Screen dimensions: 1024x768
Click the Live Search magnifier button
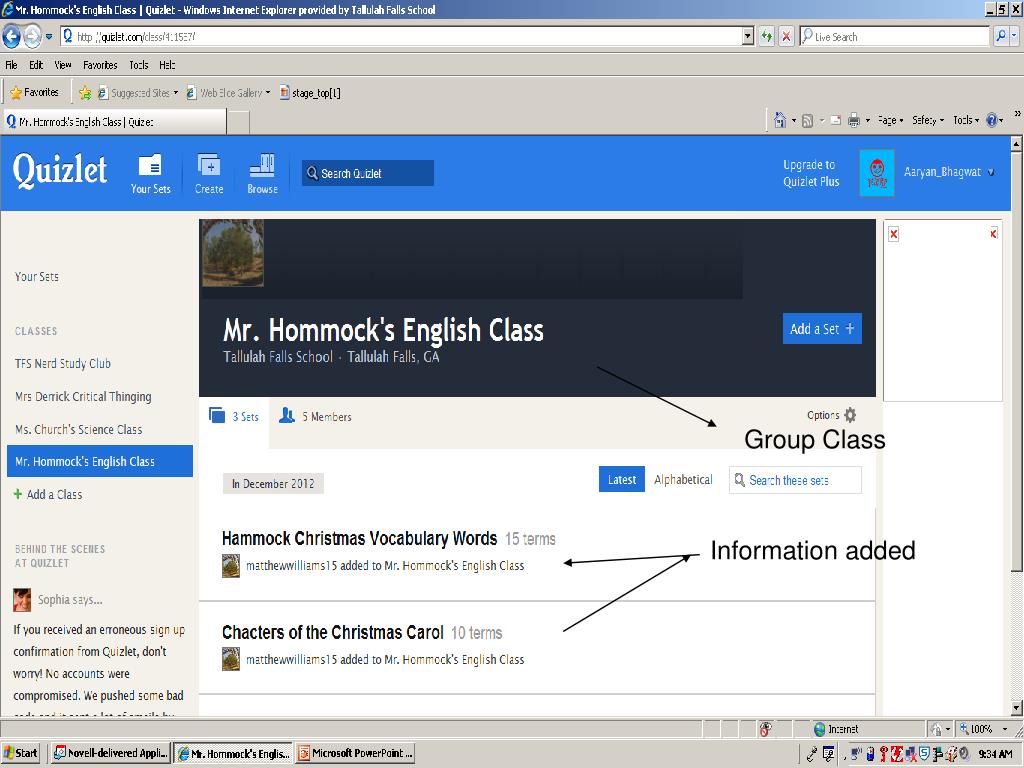(1000, 37)
